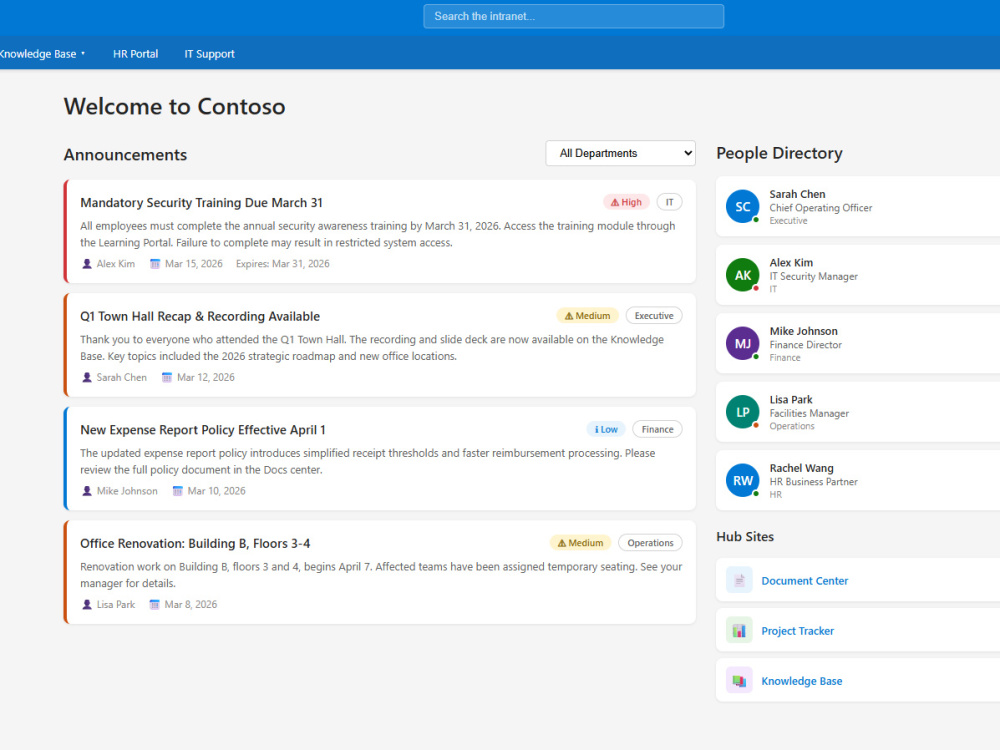This screenshot has width=1000, height=750.
Task: Click the IT Security Manager title text
Action: [x=814, y=276]
